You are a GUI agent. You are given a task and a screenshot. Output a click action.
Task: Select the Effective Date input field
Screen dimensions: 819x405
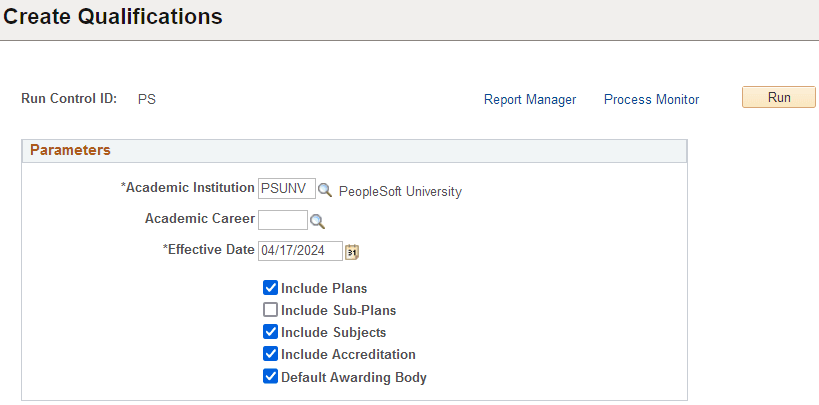click(x=300, y=250)
